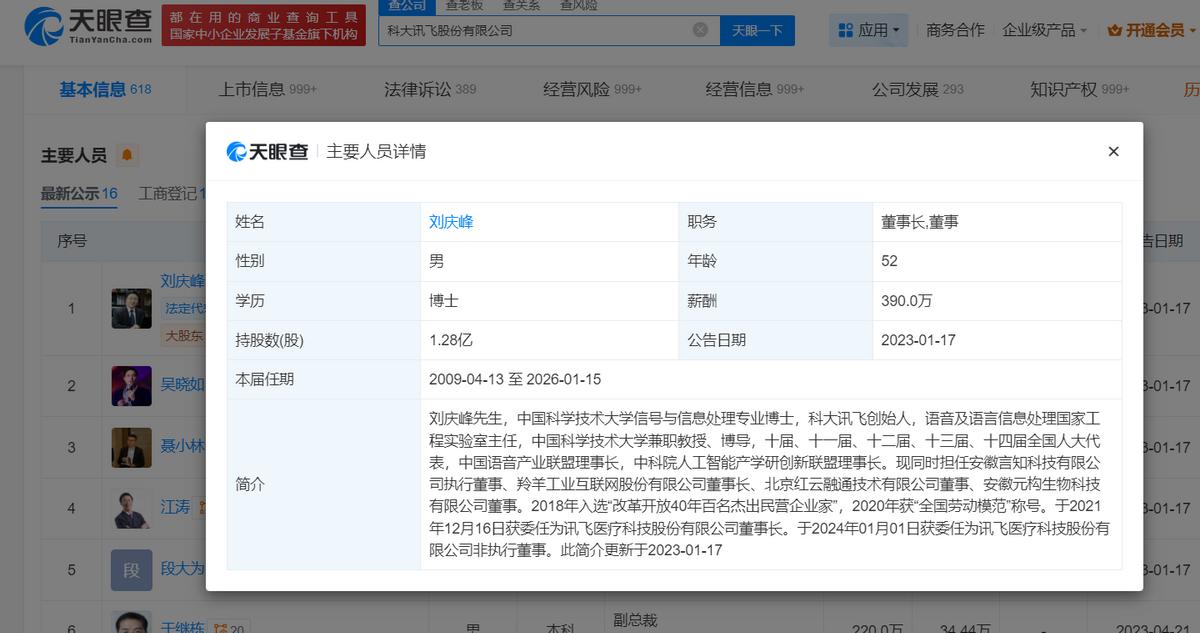
Task: Open 刘庆峰's avatar photo in row 1
Action: [x=131, y=309]
